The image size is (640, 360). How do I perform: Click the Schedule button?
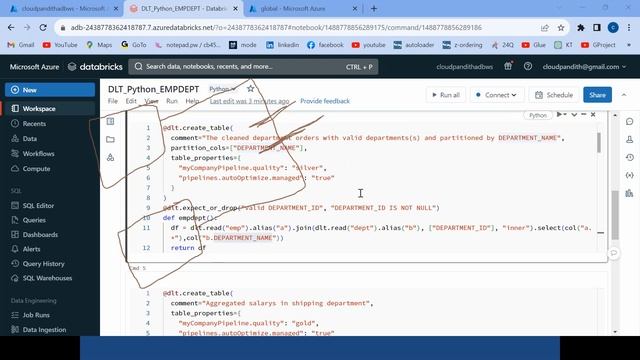tap(554, 95)
